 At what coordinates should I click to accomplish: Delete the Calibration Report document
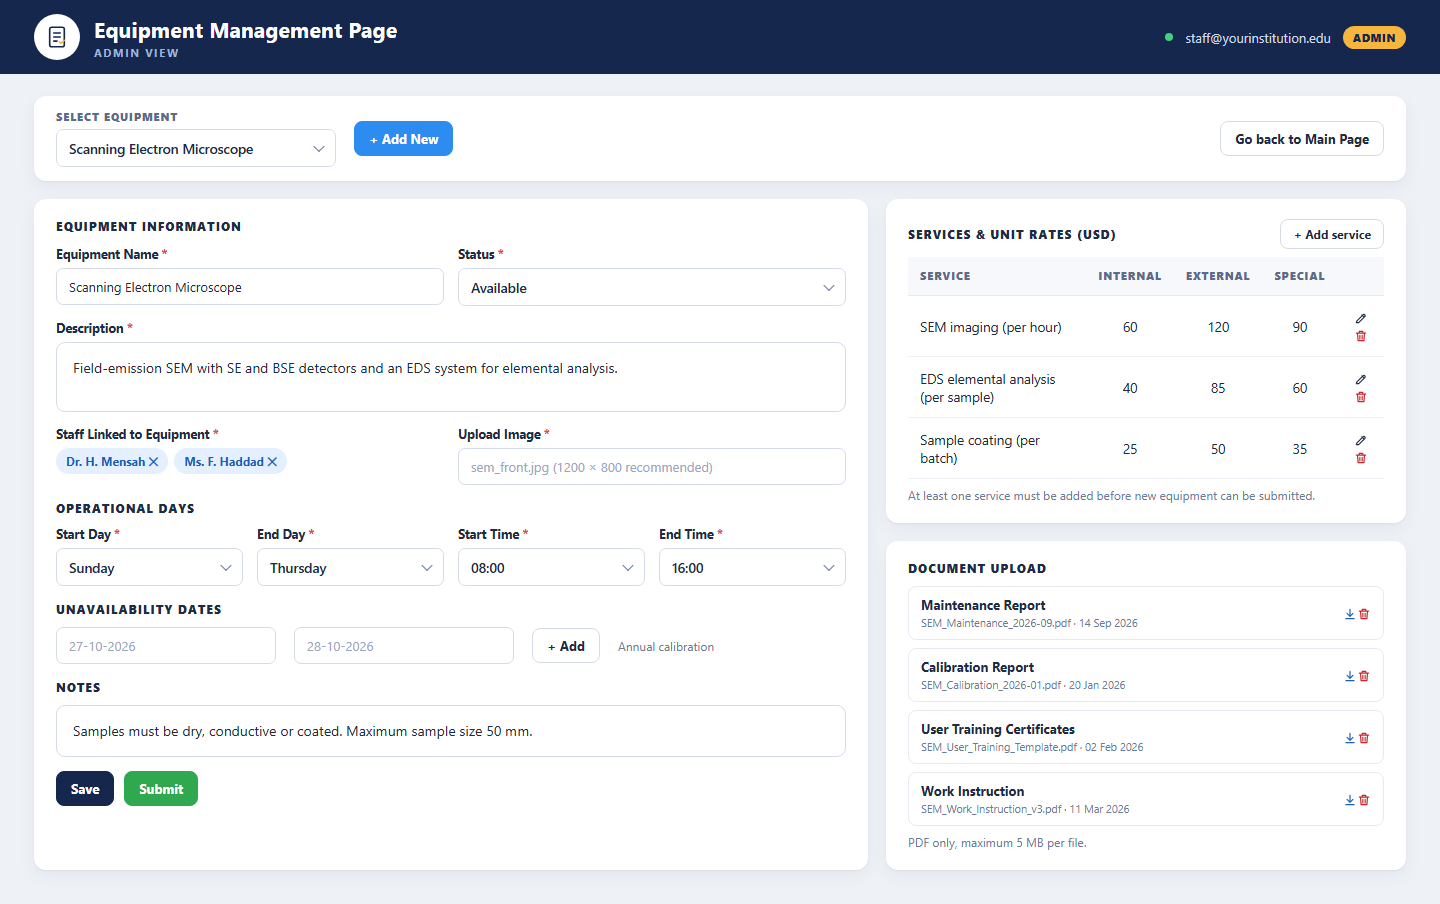tap(1364, 676)
